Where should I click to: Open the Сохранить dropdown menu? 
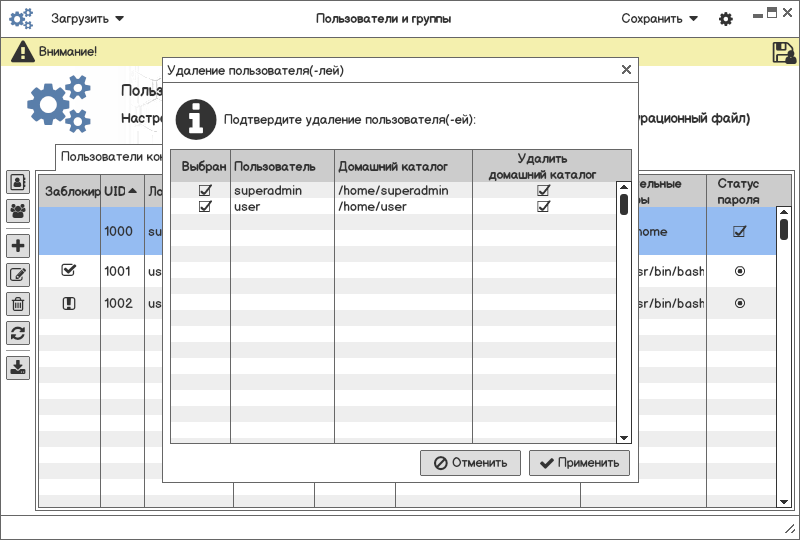[659, 19]
